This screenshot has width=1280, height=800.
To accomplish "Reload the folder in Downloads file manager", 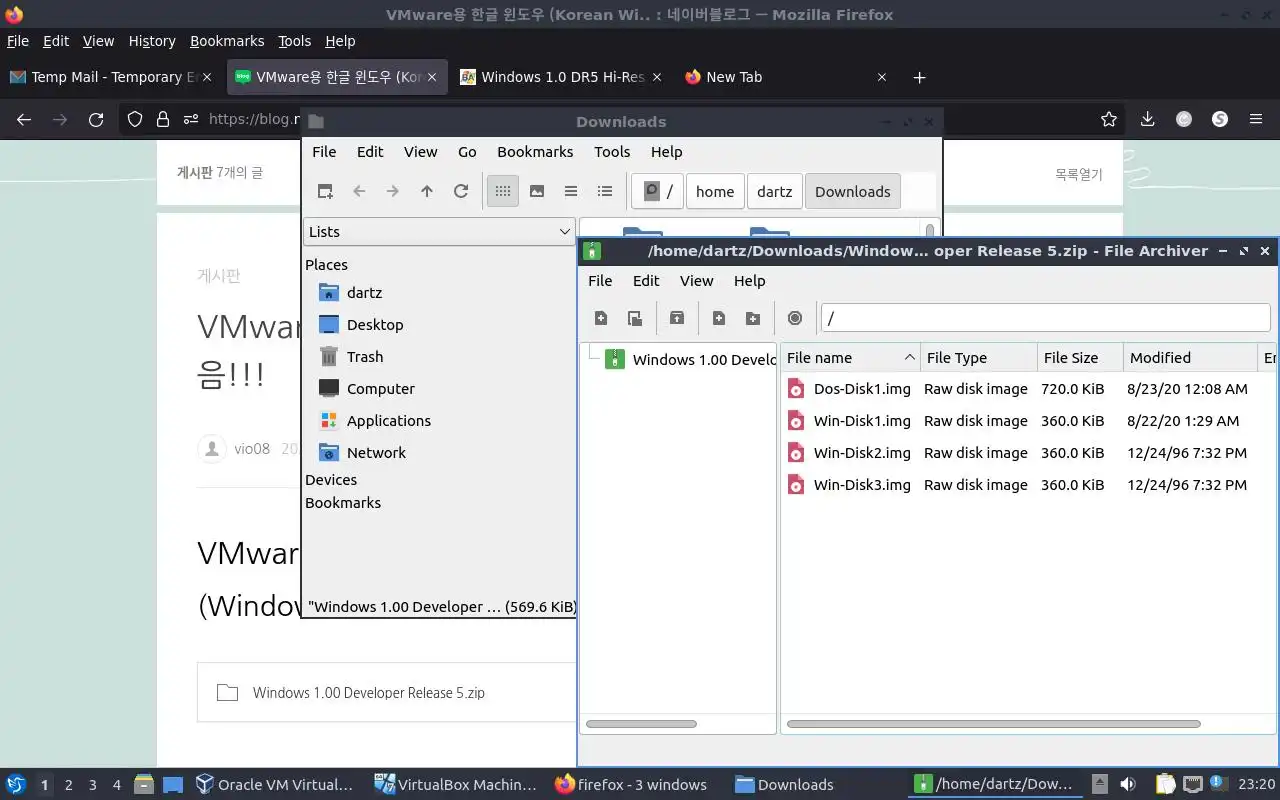I will point(461,191).
